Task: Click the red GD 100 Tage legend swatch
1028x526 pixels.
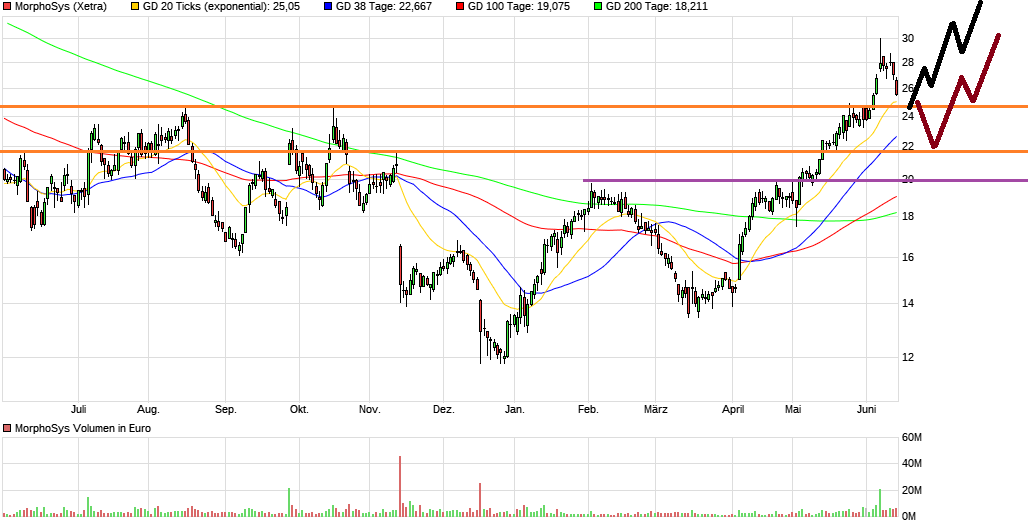Action: 460,7
